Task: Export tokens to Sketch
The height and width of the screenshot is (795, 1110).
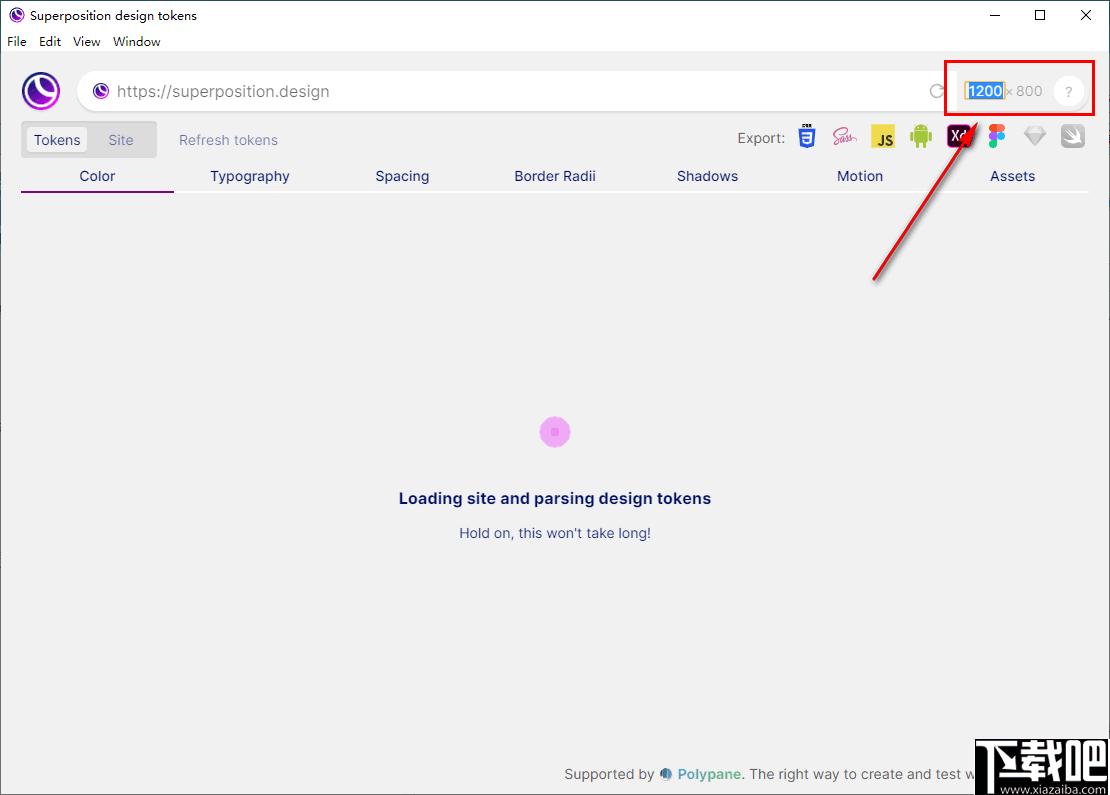Action: [x=1035, y=136]
